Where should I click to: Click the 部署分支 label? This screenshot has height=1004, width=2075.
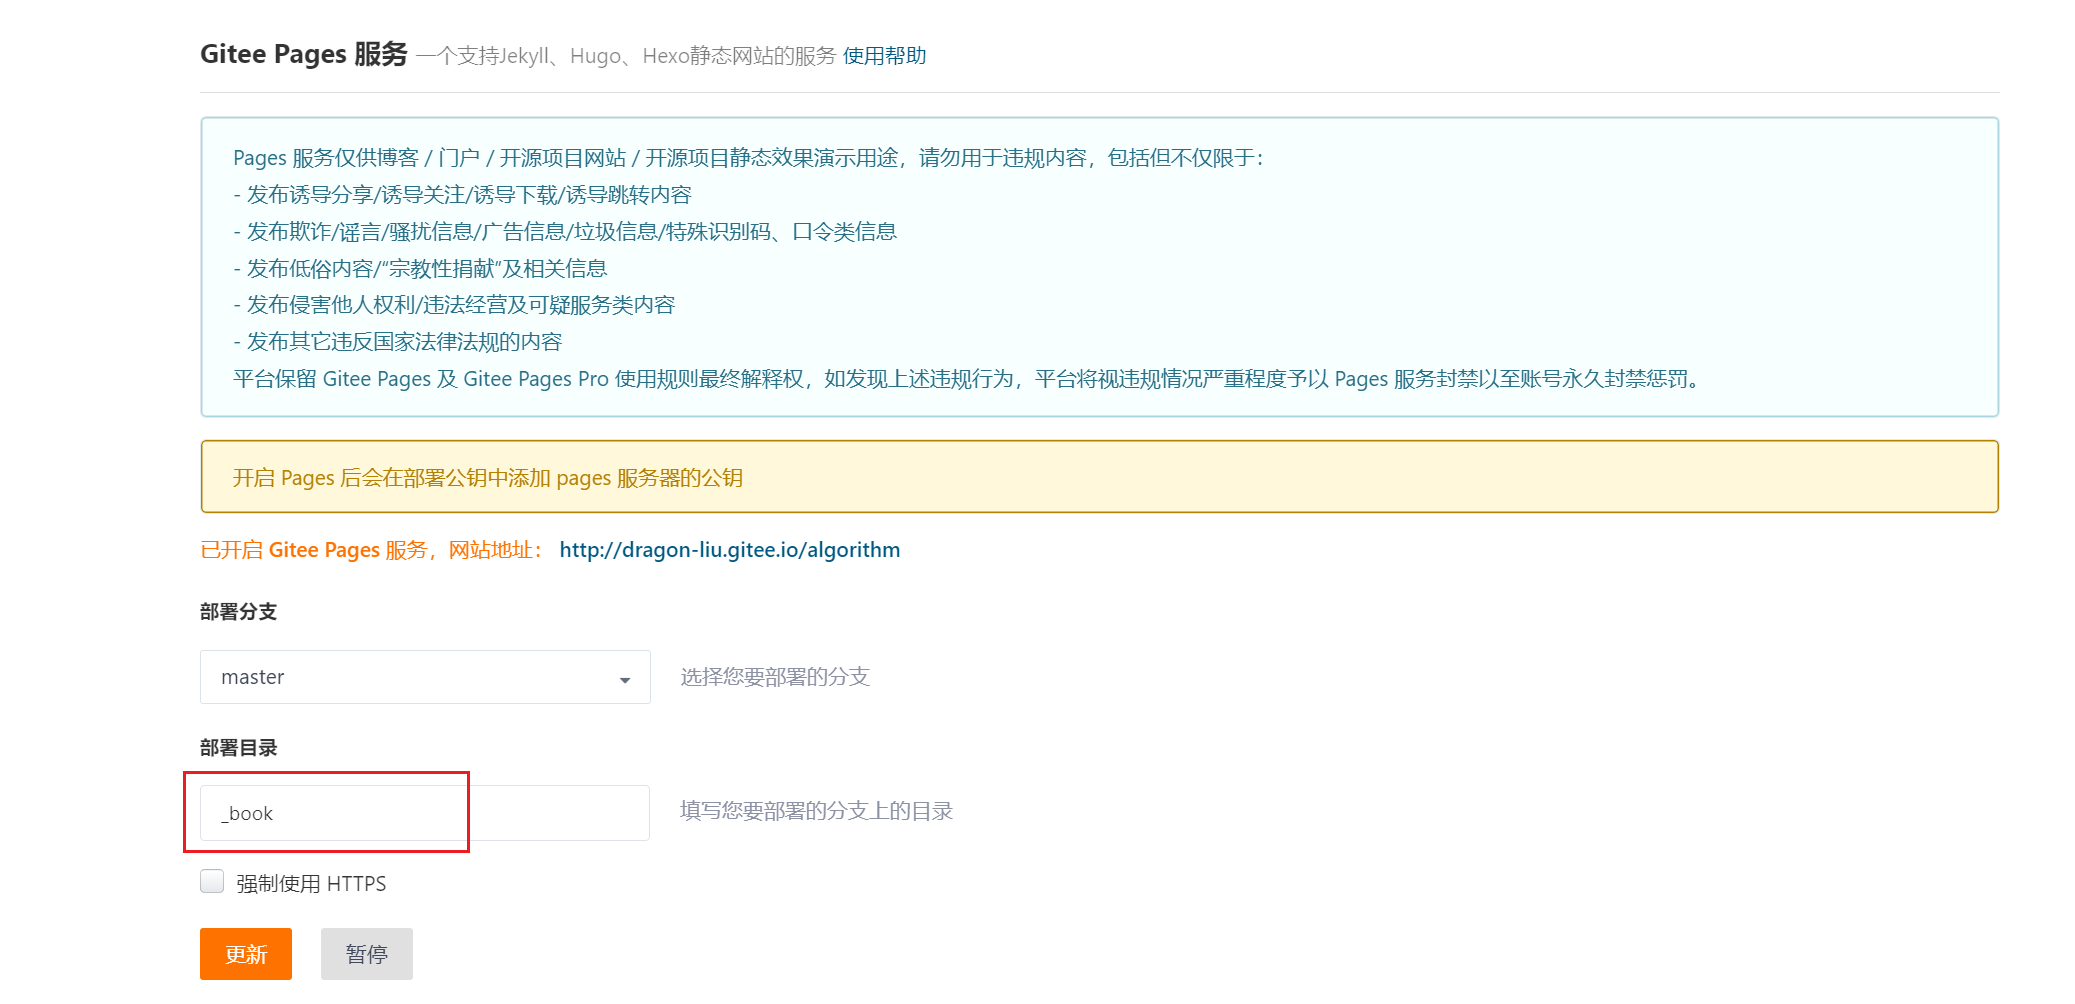coord(238,612)
